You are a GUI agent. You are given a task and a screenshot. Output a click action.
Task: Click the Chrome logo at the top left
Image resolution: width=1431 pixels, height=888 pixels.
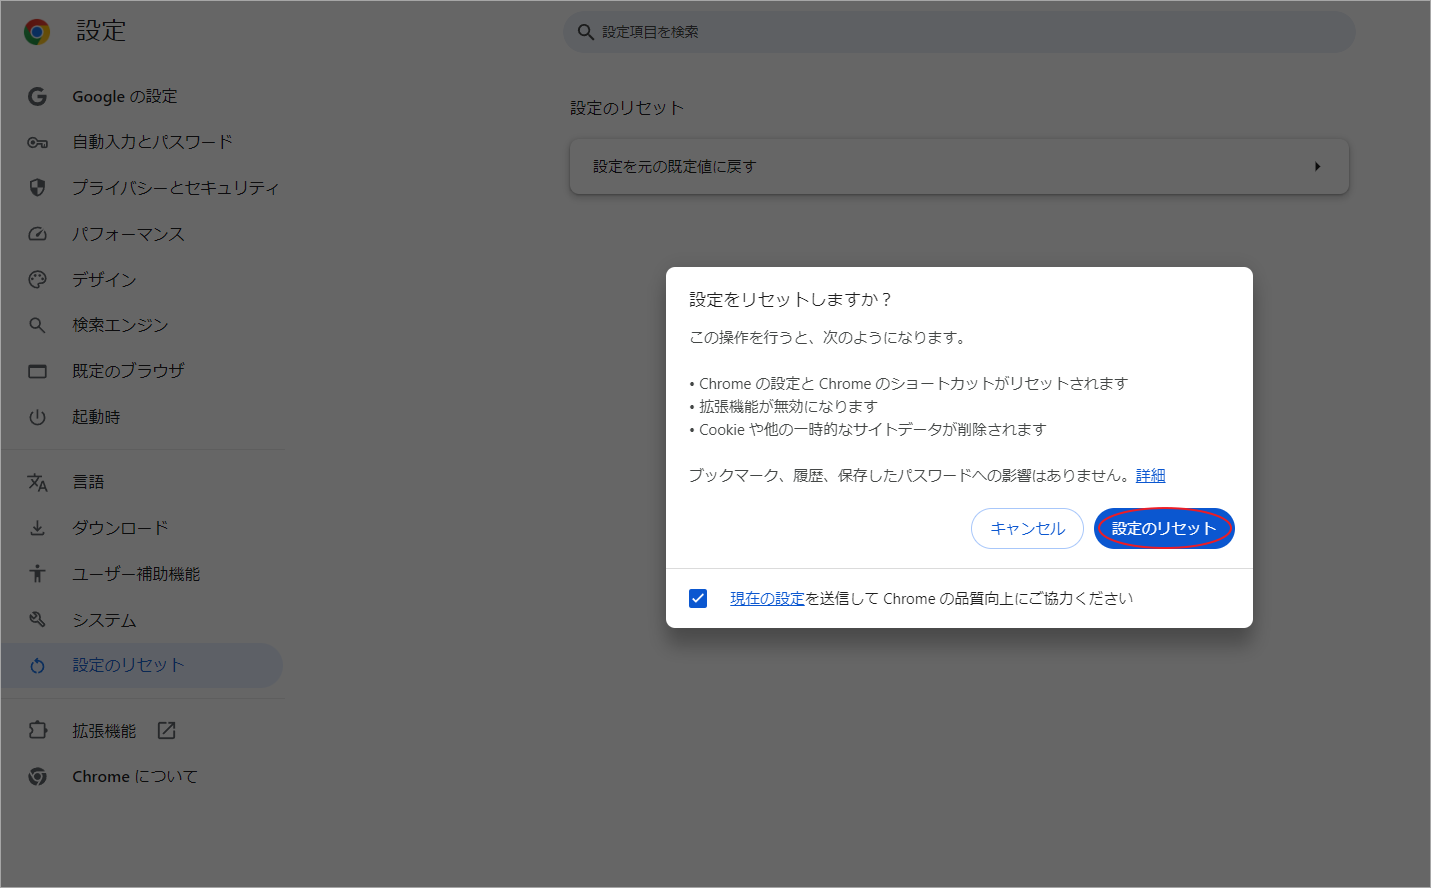36,31
